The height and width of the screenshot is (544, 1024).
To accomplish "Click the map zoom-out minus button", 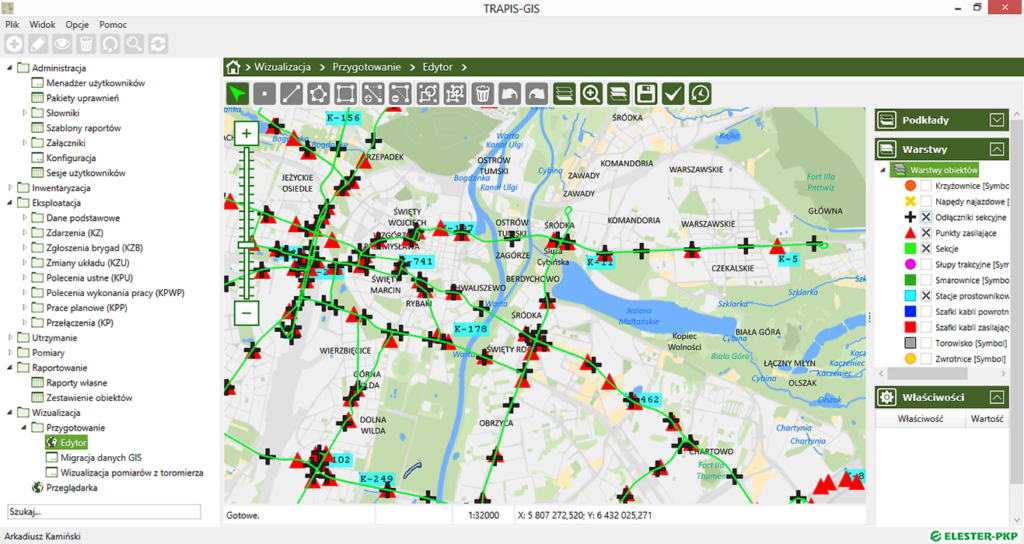I will tap(246, 313).
